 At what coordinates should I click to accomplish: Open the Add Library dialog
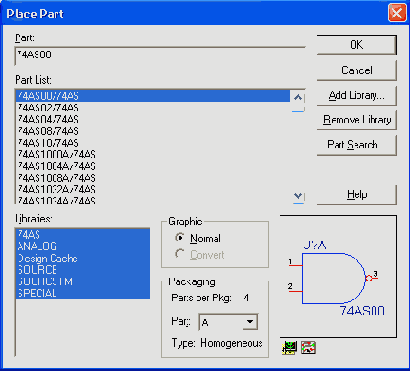pos(356,96)
